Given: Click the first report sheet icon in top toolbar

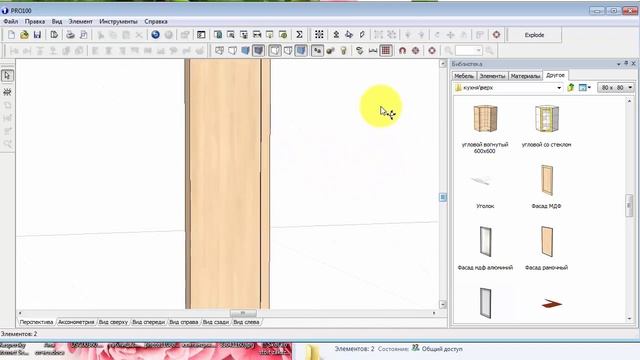Looking at the screenshot, I should [218, 35].
